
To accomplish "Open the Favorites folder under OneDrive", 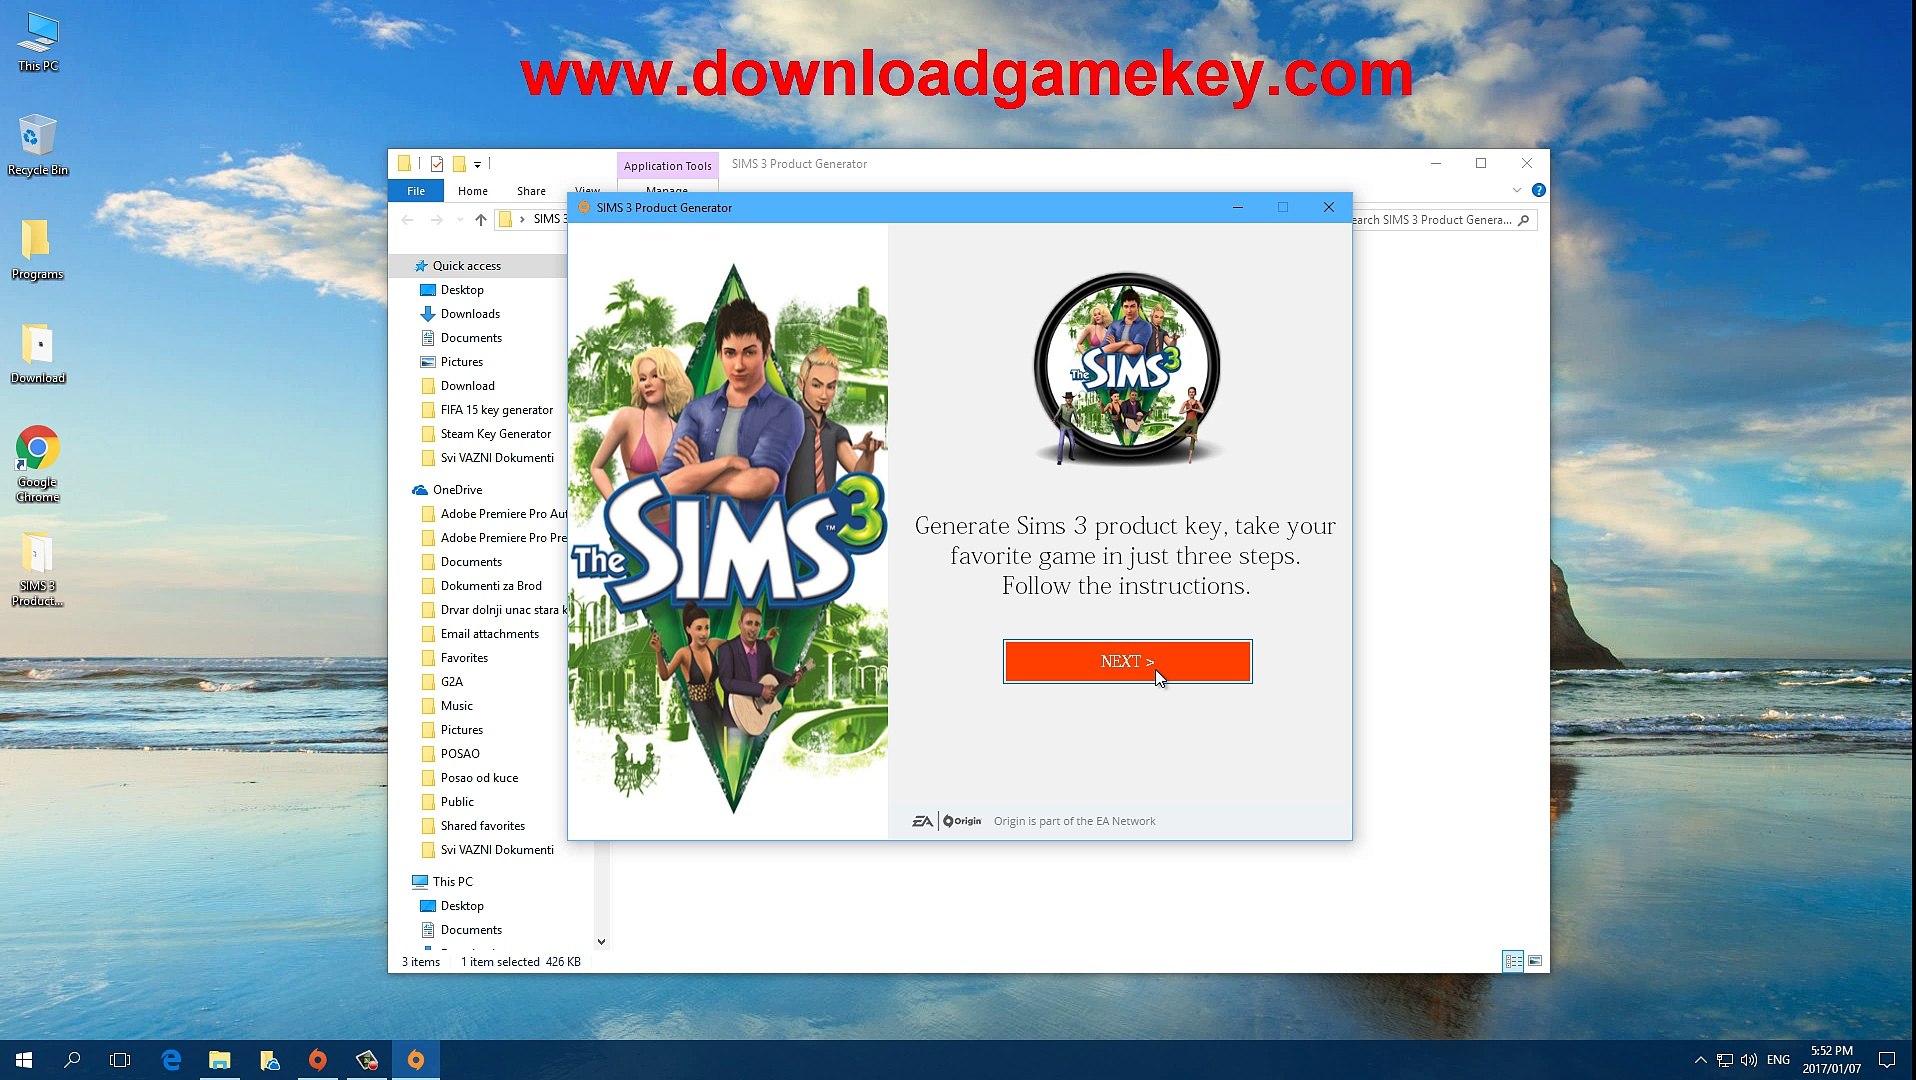I will pos(464,658).
